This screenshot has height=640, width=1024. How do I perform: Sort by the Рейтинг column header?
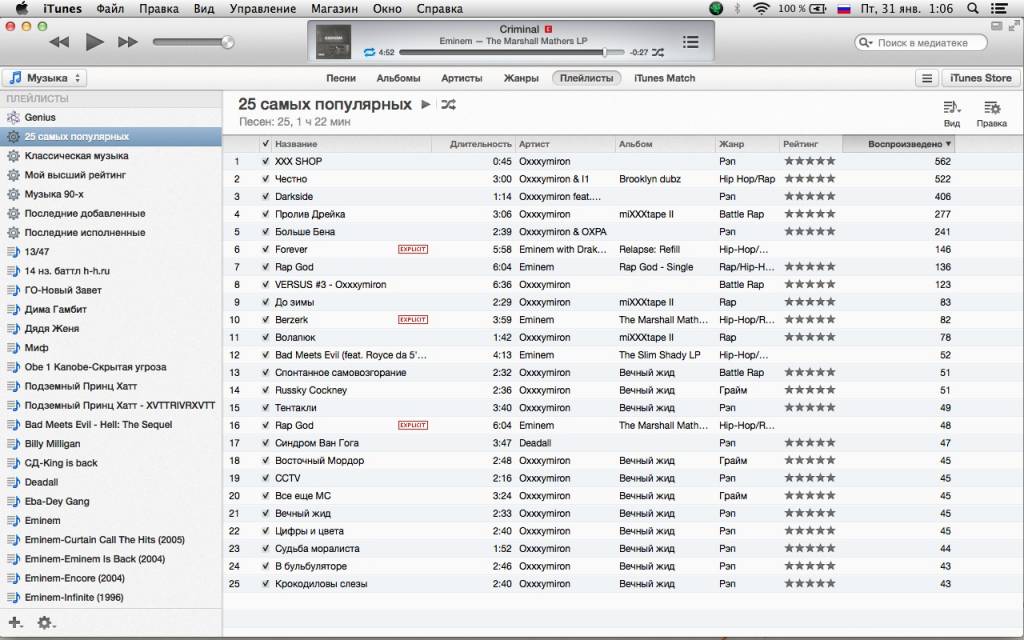pos(812,144)
